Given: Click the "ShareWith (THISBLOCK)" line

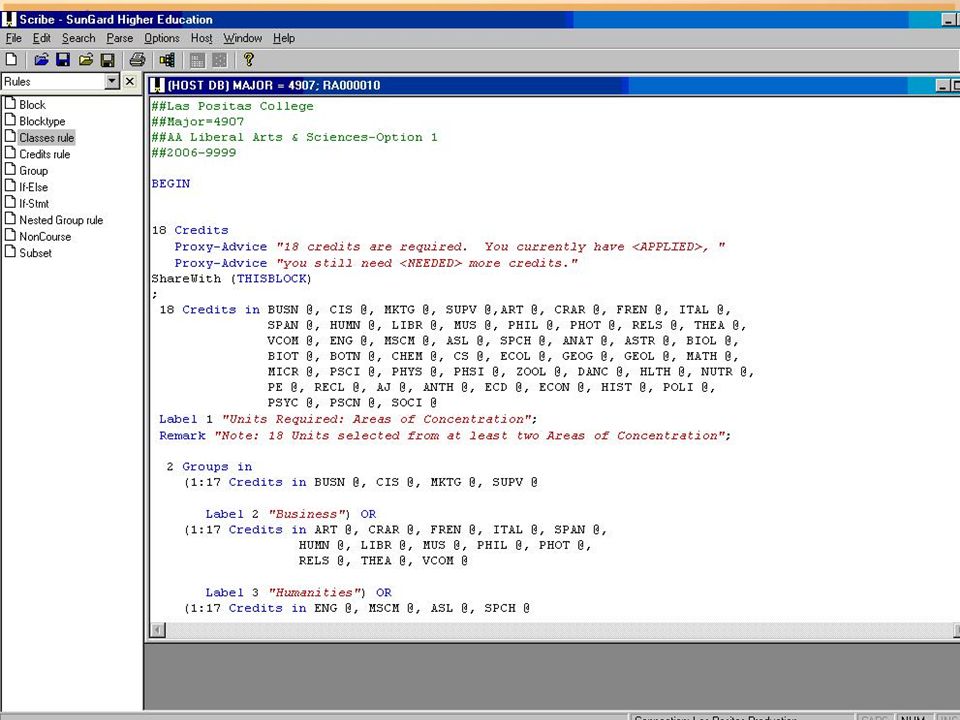Looking at the screenshot, I should (x=231, y=279).
